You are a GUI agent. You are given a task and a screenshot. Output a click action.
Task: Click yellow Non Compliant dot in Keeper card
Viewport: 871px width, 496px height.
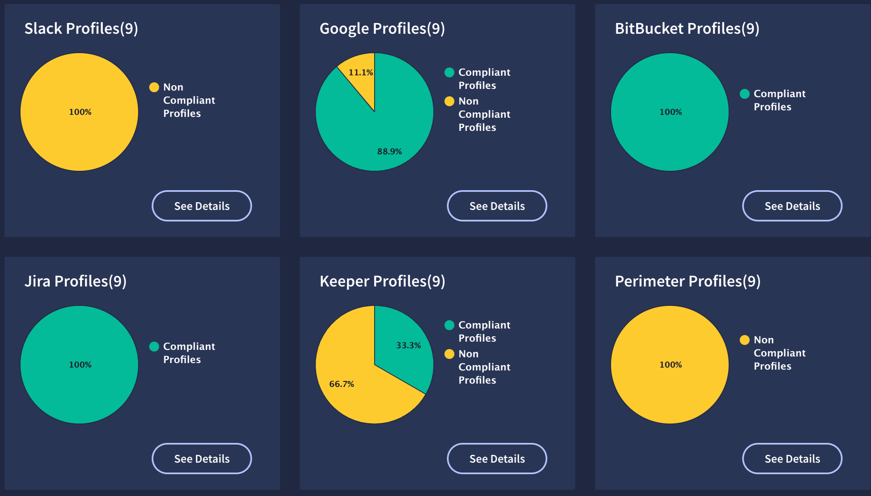point(449,354)
